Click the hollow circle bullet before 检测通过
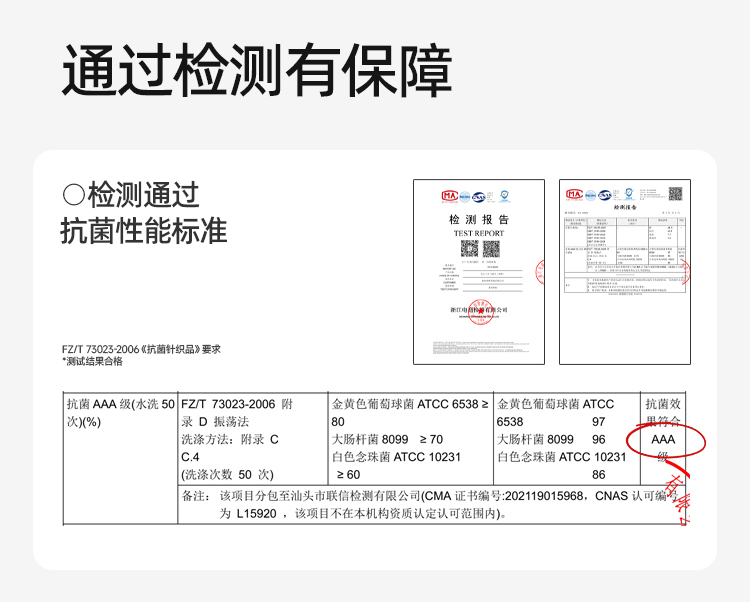The width and height of the screenshot is (750, 602). coord(74,195)
